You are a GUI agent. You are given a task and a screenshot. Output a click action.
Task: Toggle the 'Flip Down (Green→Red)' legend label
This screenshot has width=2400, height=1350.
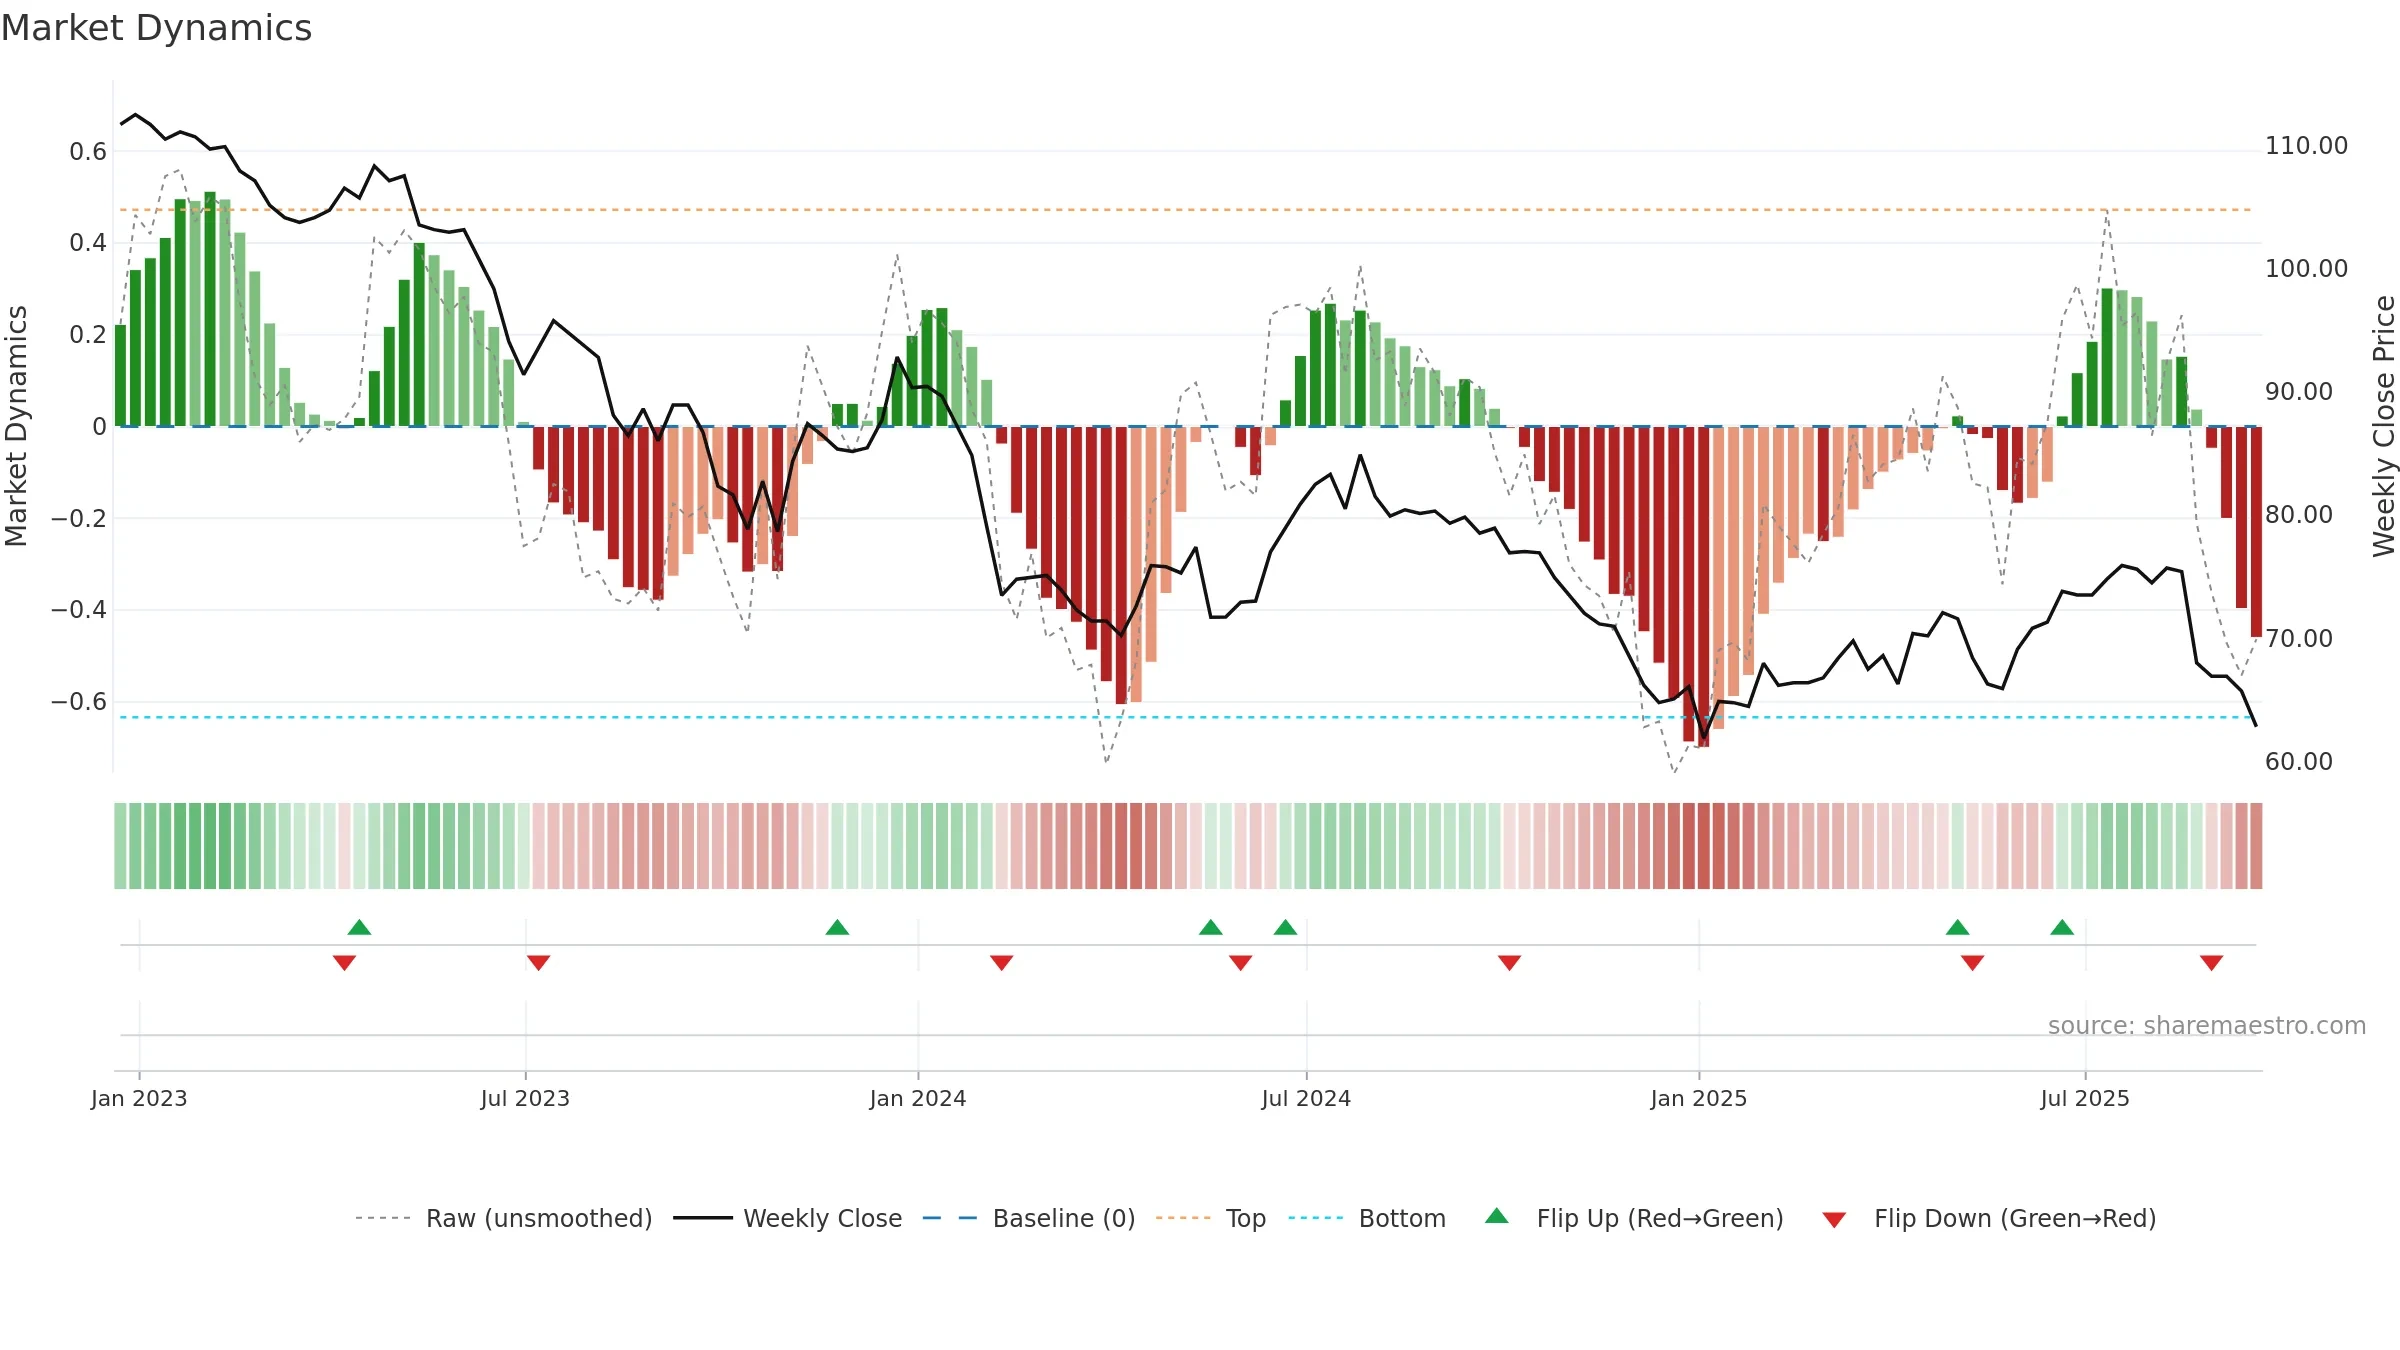click(2015, 1218)
